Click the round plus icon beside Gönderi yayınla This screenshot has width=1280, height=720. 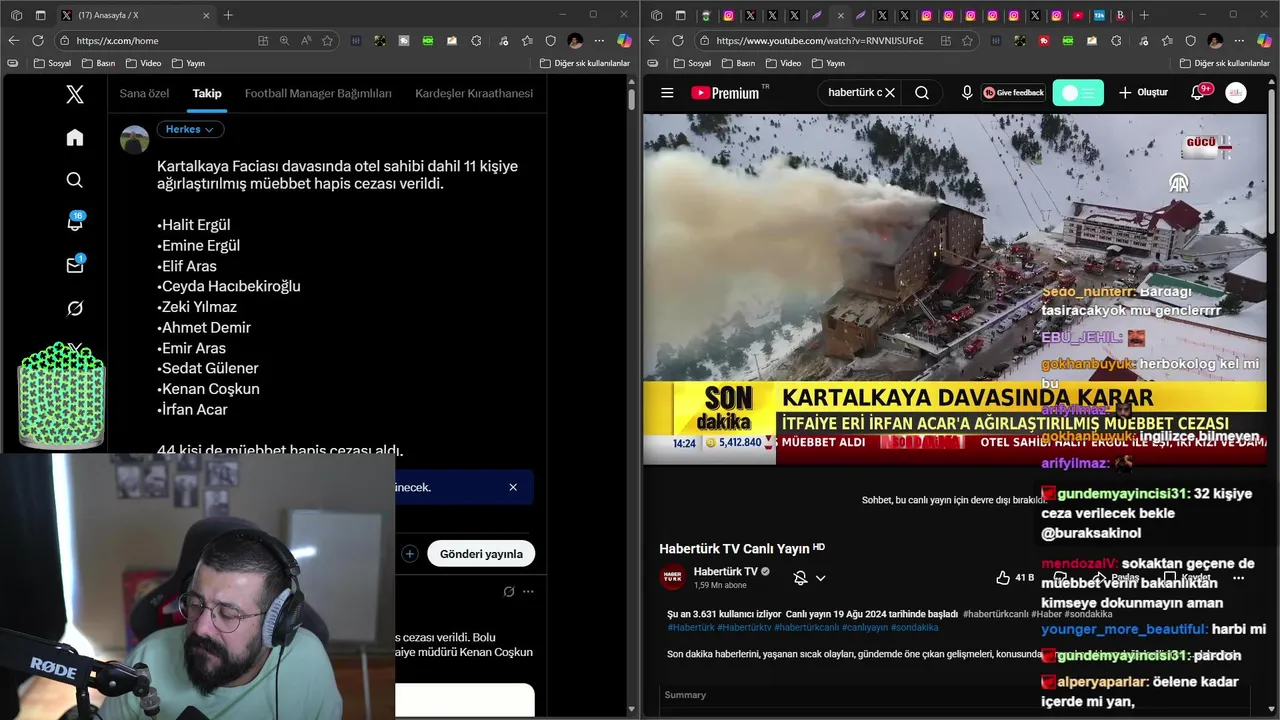pyautogui.click(x=410, y=553)
